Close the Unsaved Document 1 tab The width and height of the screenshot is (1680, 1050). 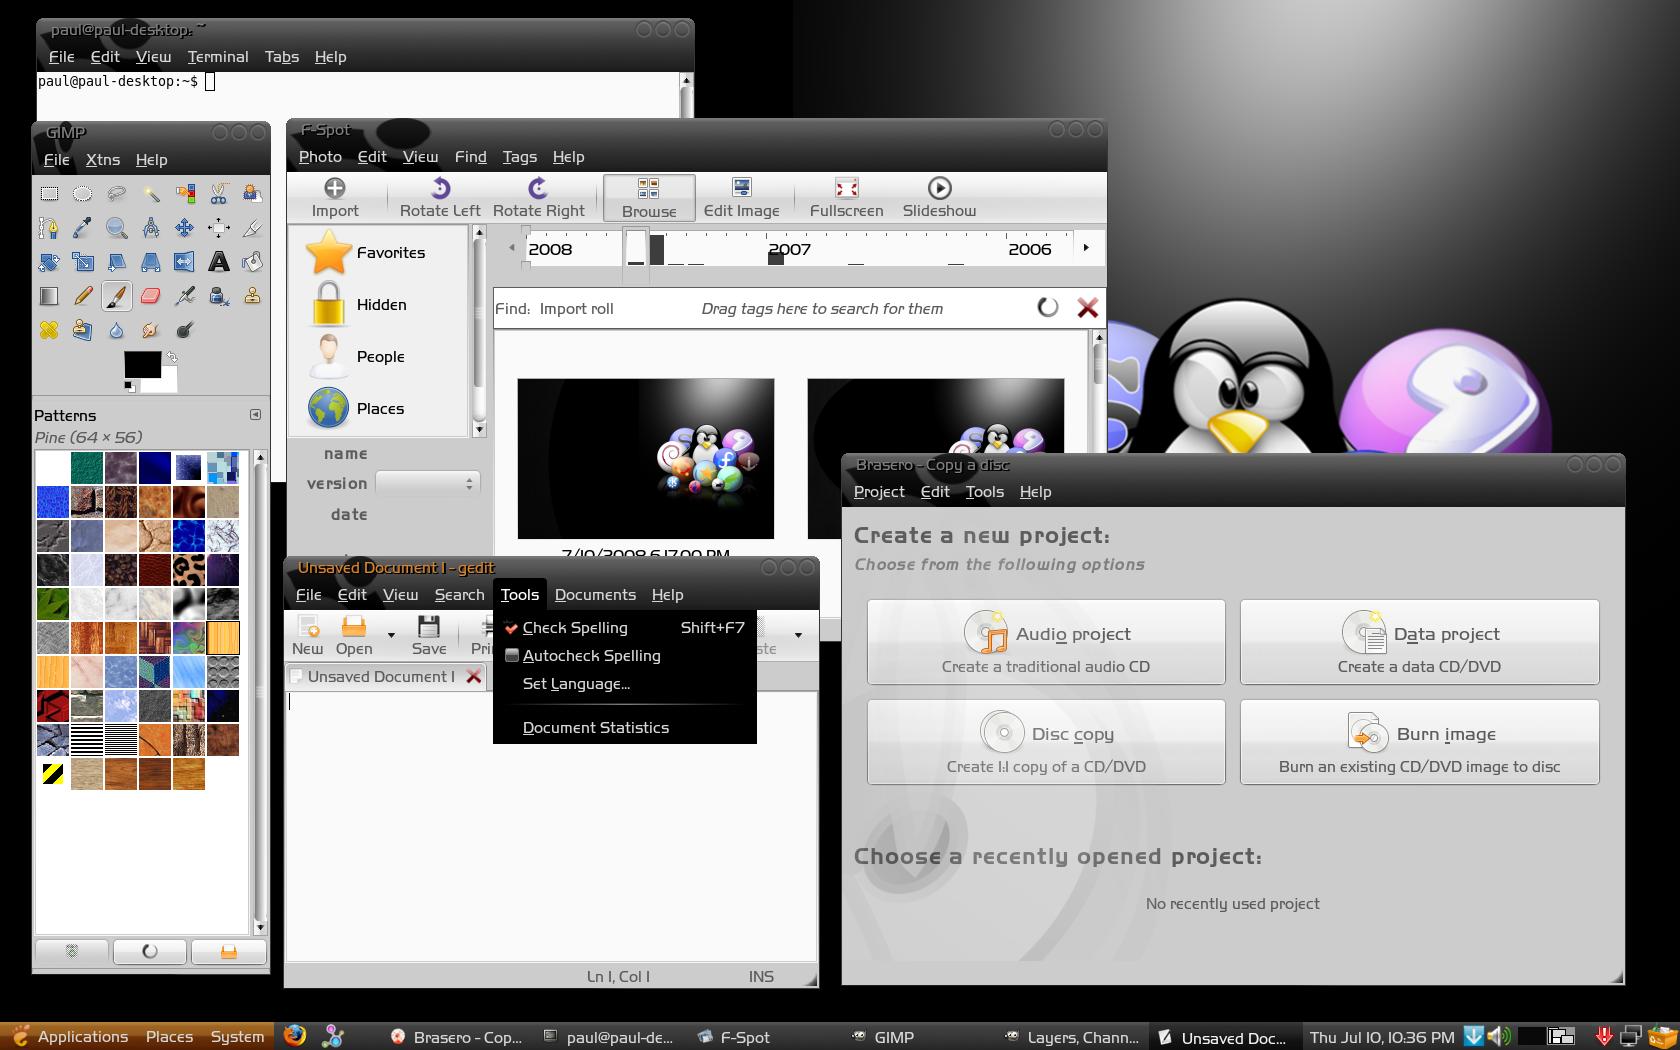(x=474, y=677)
